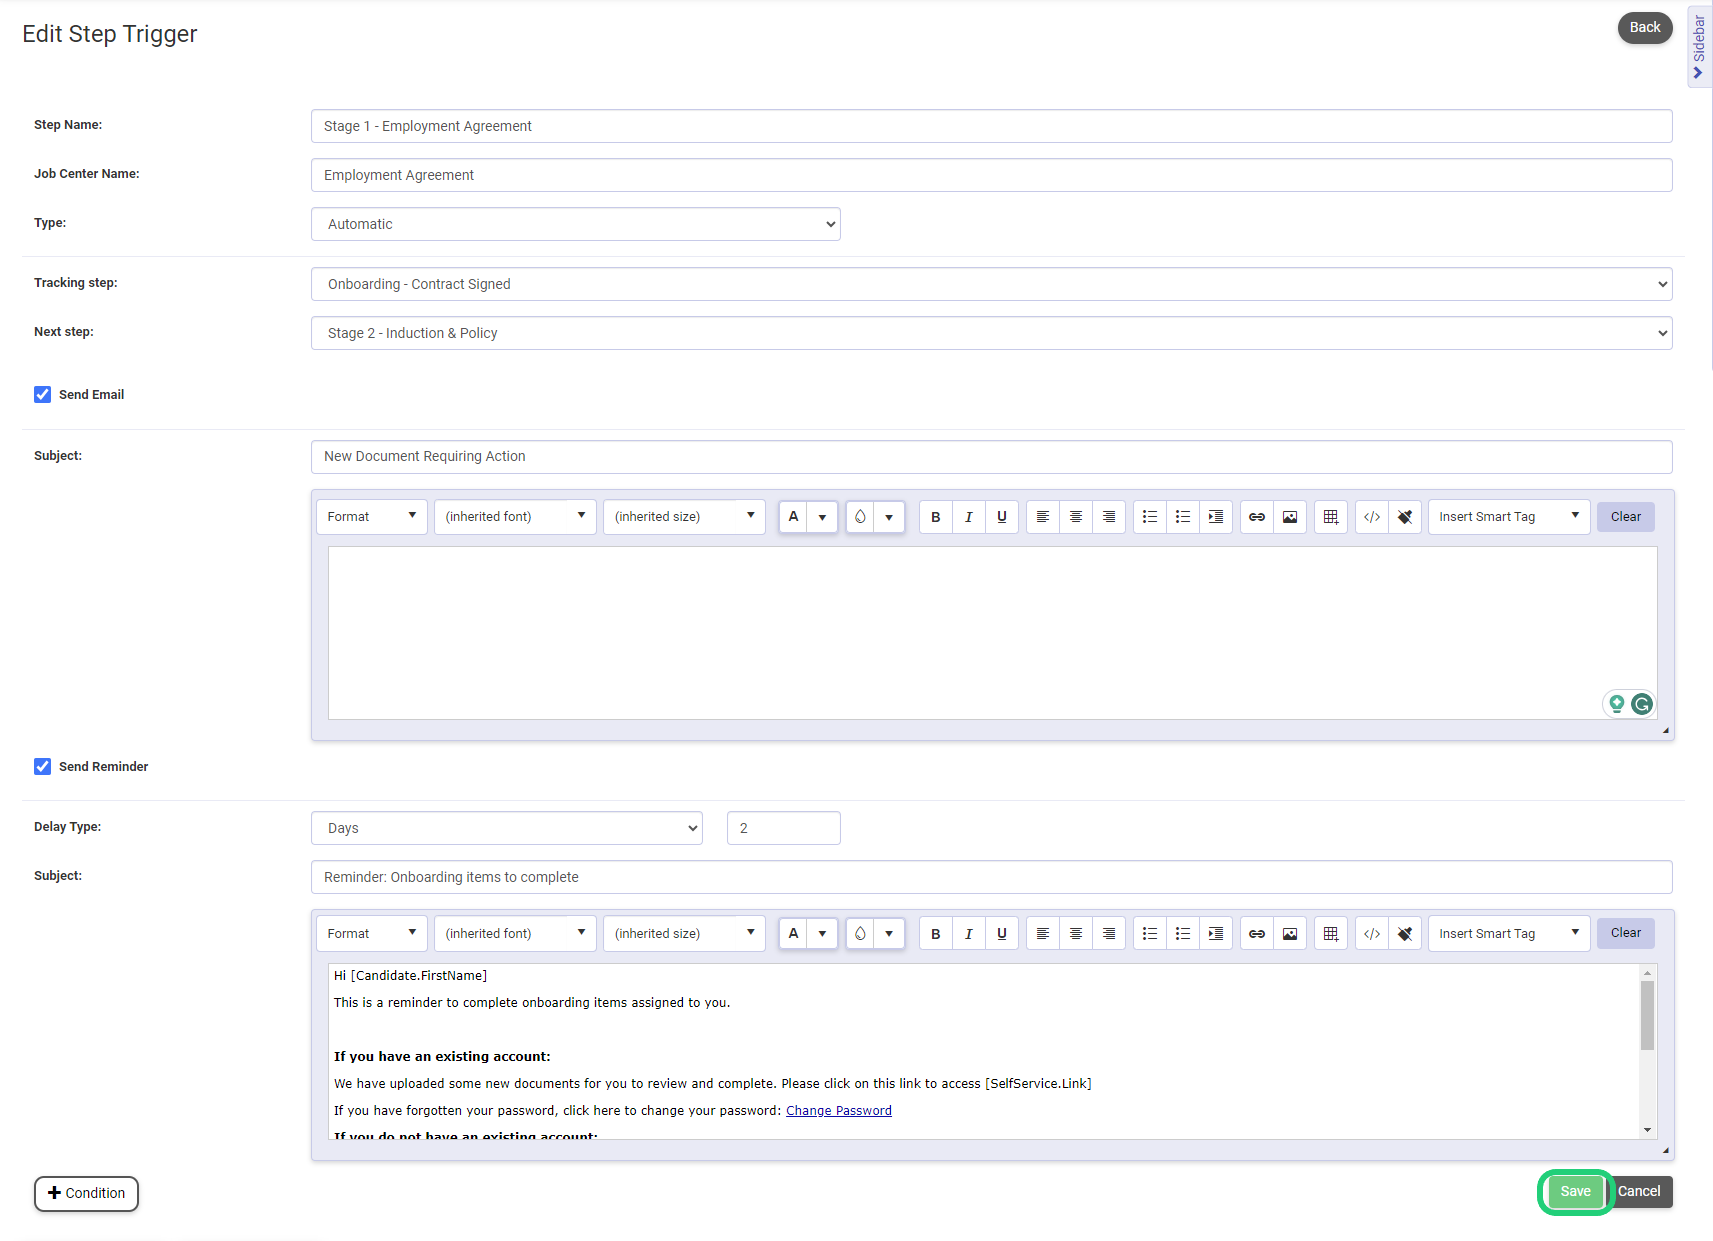Click Grammarly icon in the email body
The width and height of the screenshot is (1713, 1241).
[1641, 704]
